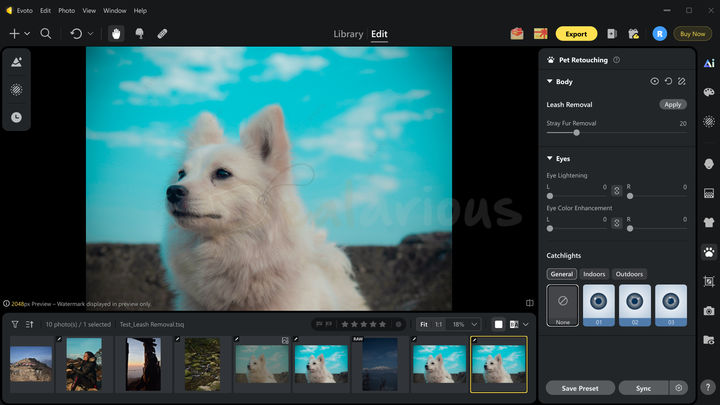Screen dimensions: 720x405
Task: Open the dropdown arrow next to the add button
Action: click(x=27, y=34)
